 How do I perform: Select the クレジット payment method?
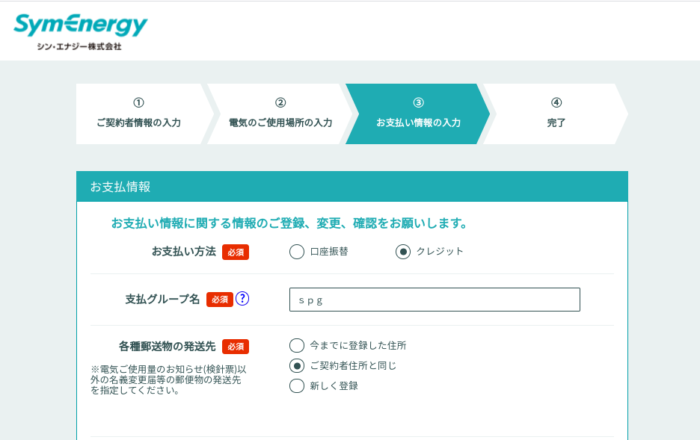403,252
